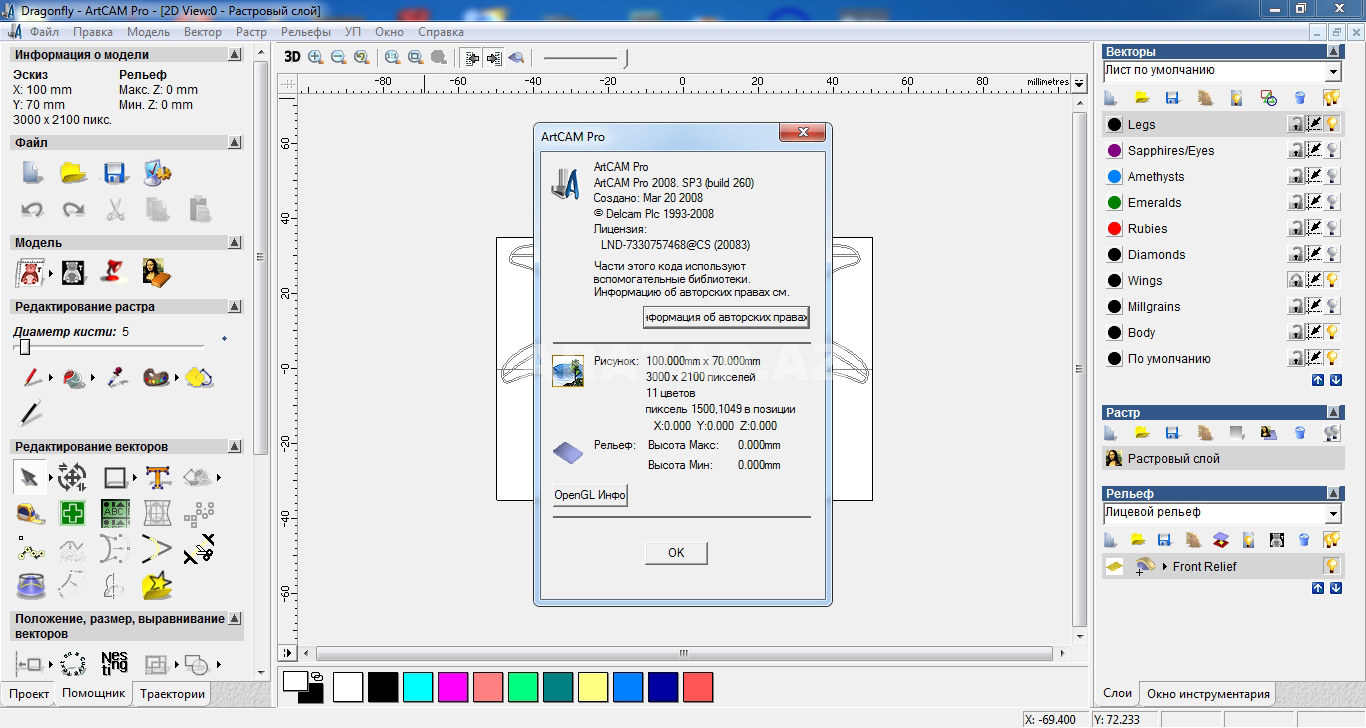Click the Undo arrow icon
Viewport: 1366px width, 728px height.
(33, 210)
